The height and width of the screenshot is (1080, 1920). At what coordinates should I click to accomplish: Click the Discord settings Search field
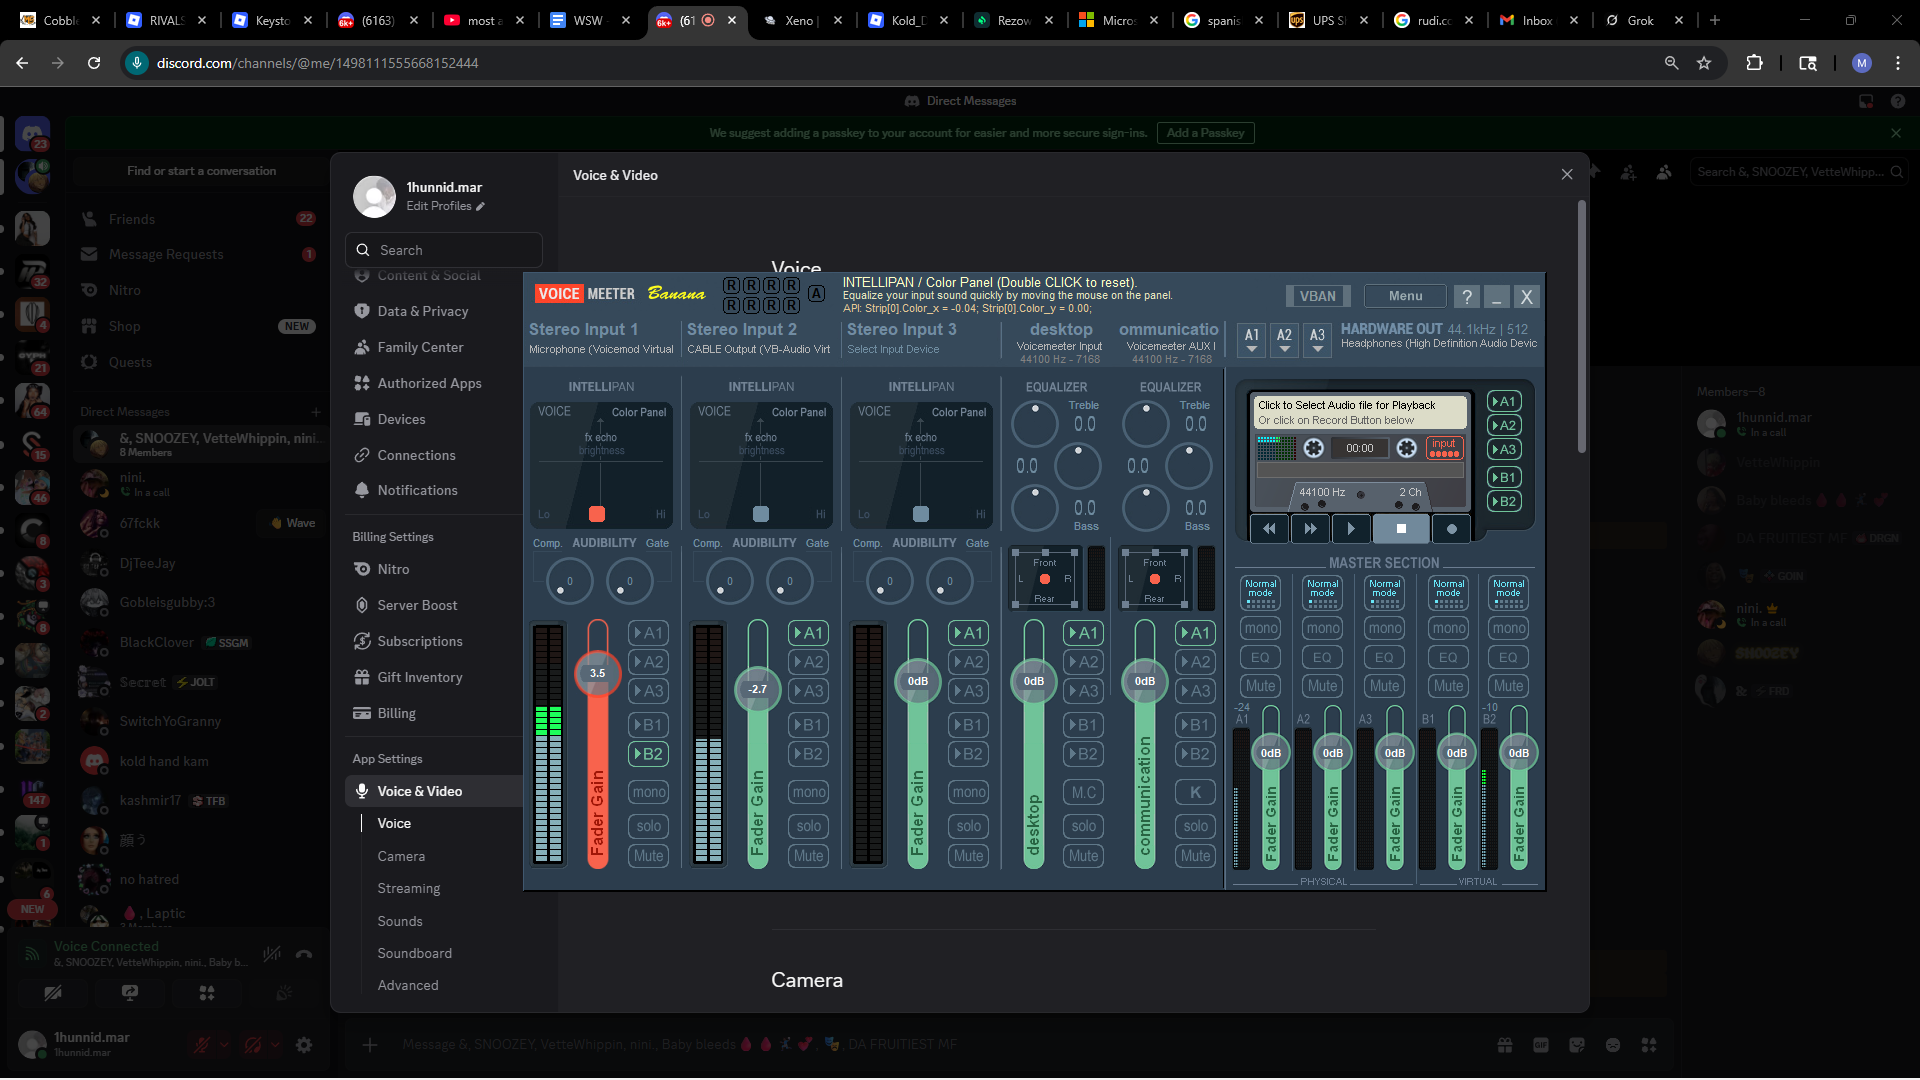(444, 250)
